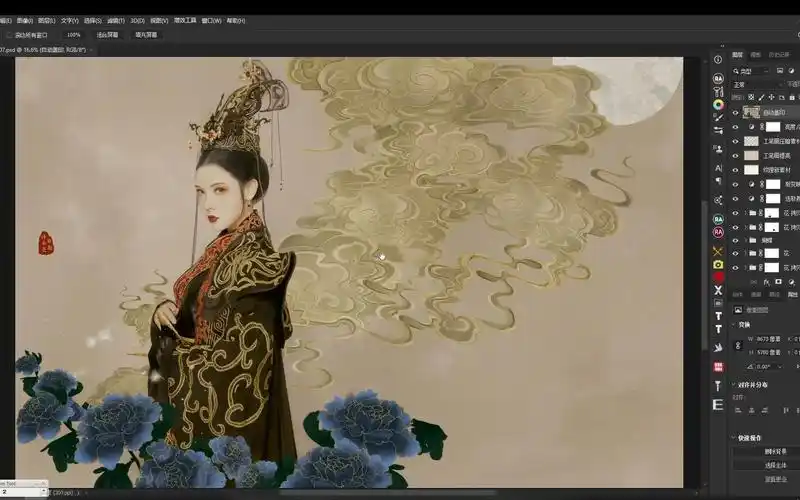Enable lock position move icon
Screen dimensions: 800x500
coord(771,97)
